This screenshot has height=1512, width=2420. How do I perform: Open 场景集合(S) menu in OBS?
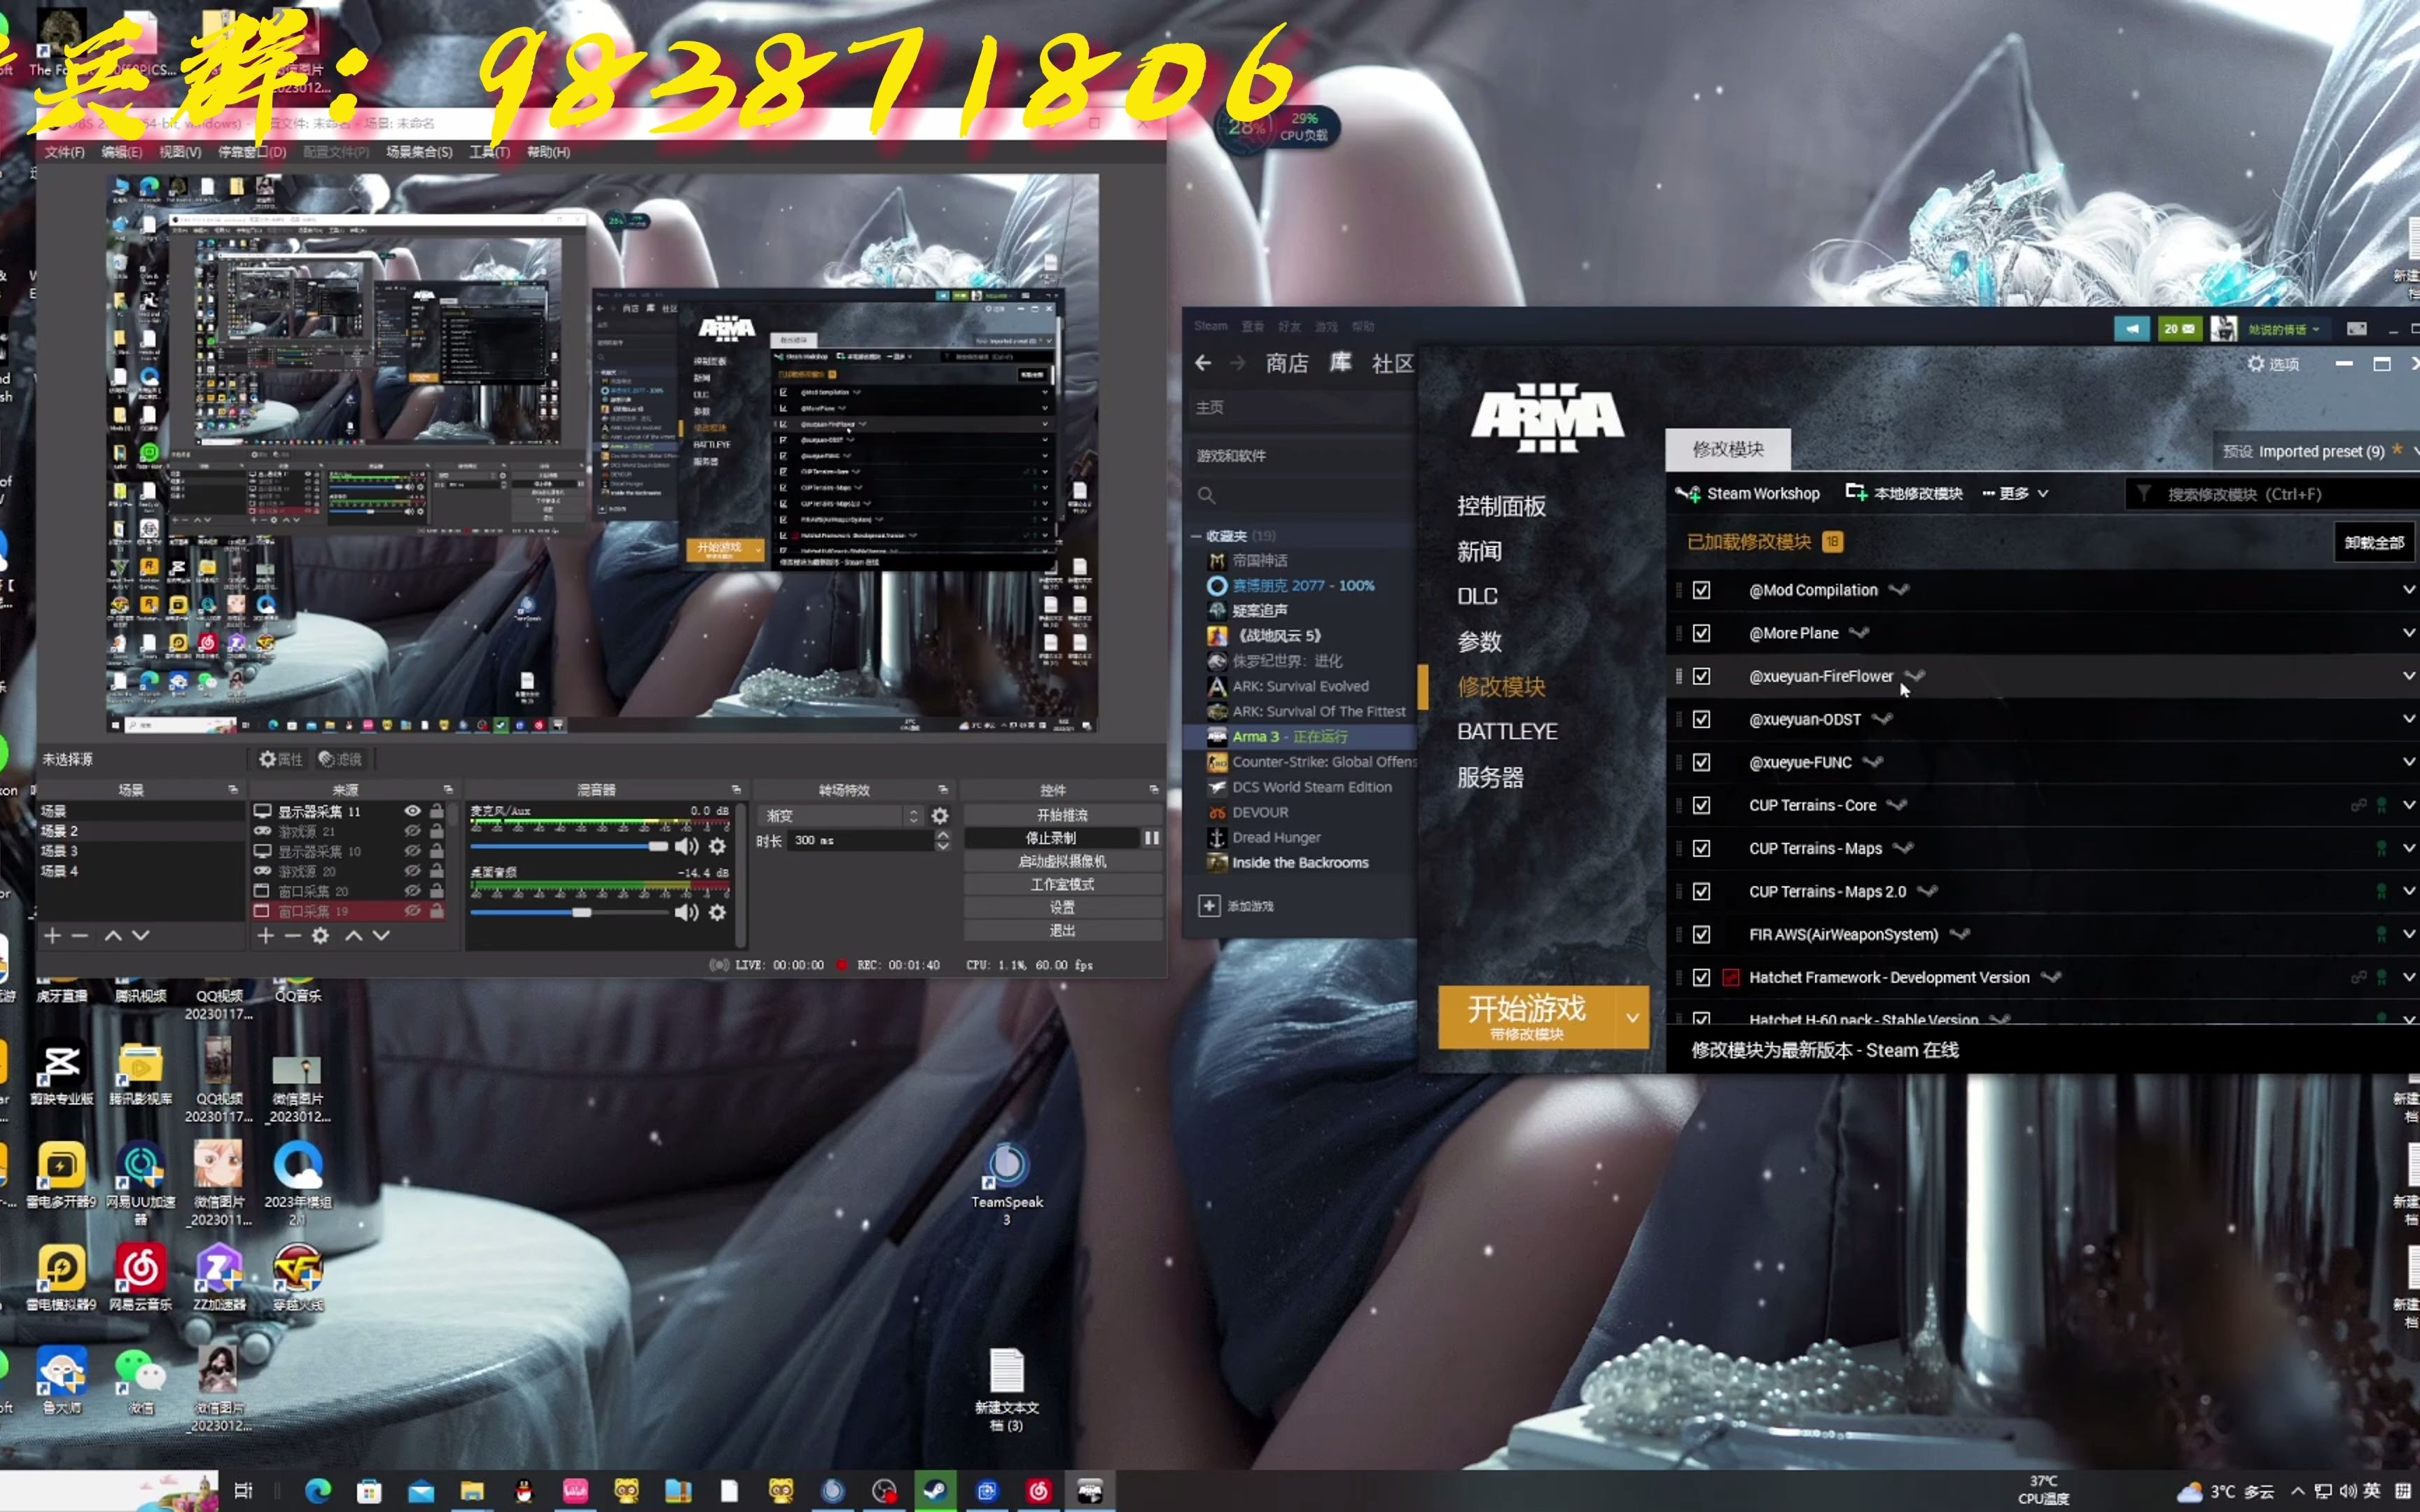pos(419,152)
